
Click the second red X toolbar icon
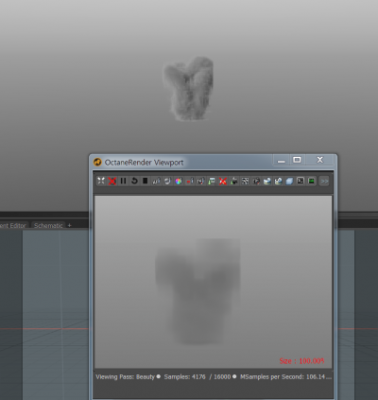click(x=223, y=181)
